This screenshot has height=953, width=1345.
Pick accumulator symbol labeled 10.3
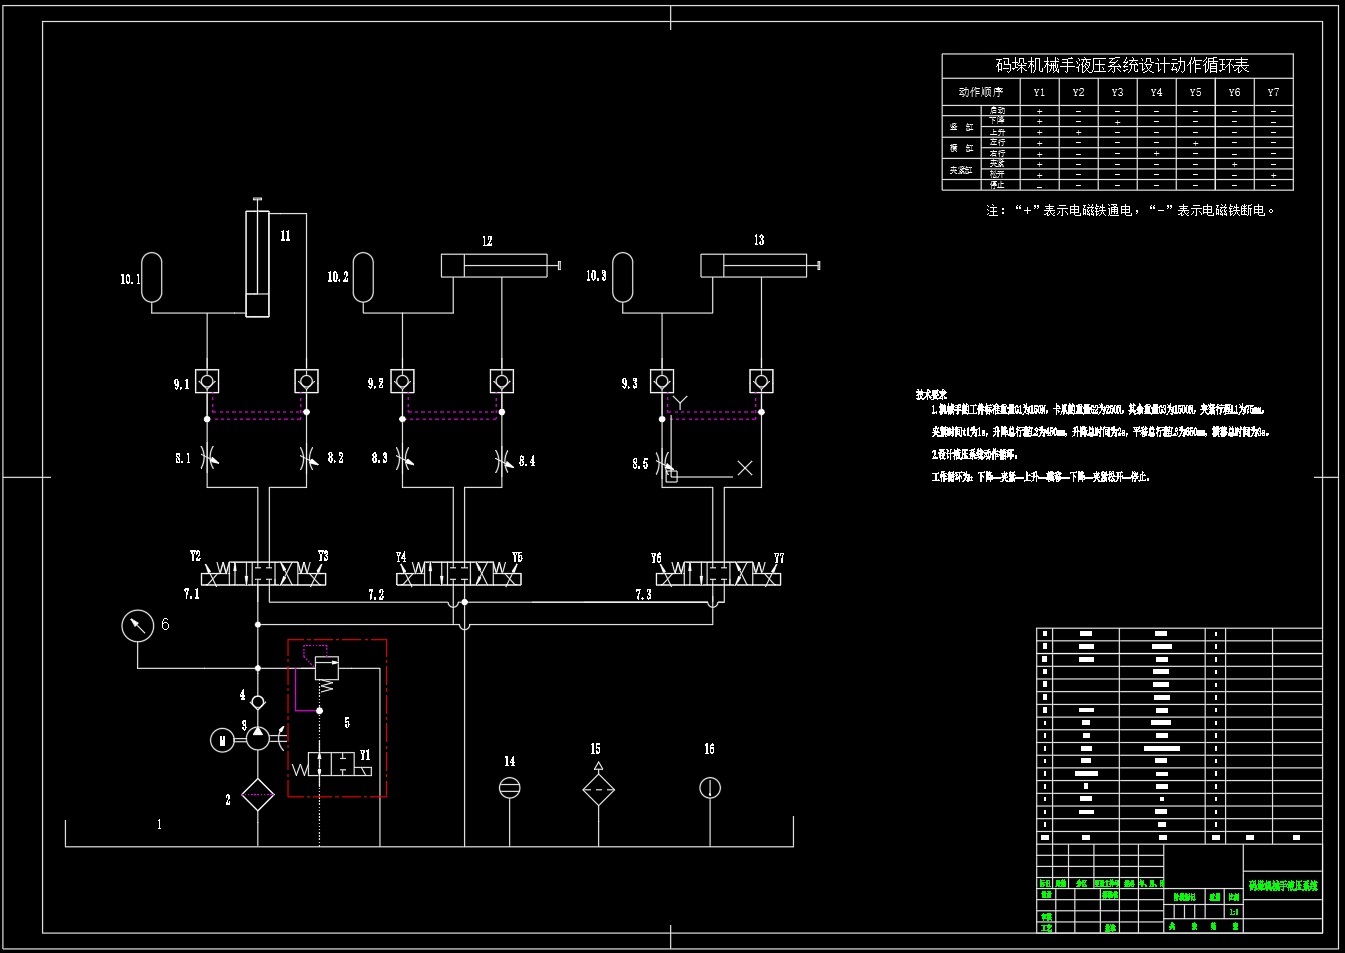tap(622, 277)
